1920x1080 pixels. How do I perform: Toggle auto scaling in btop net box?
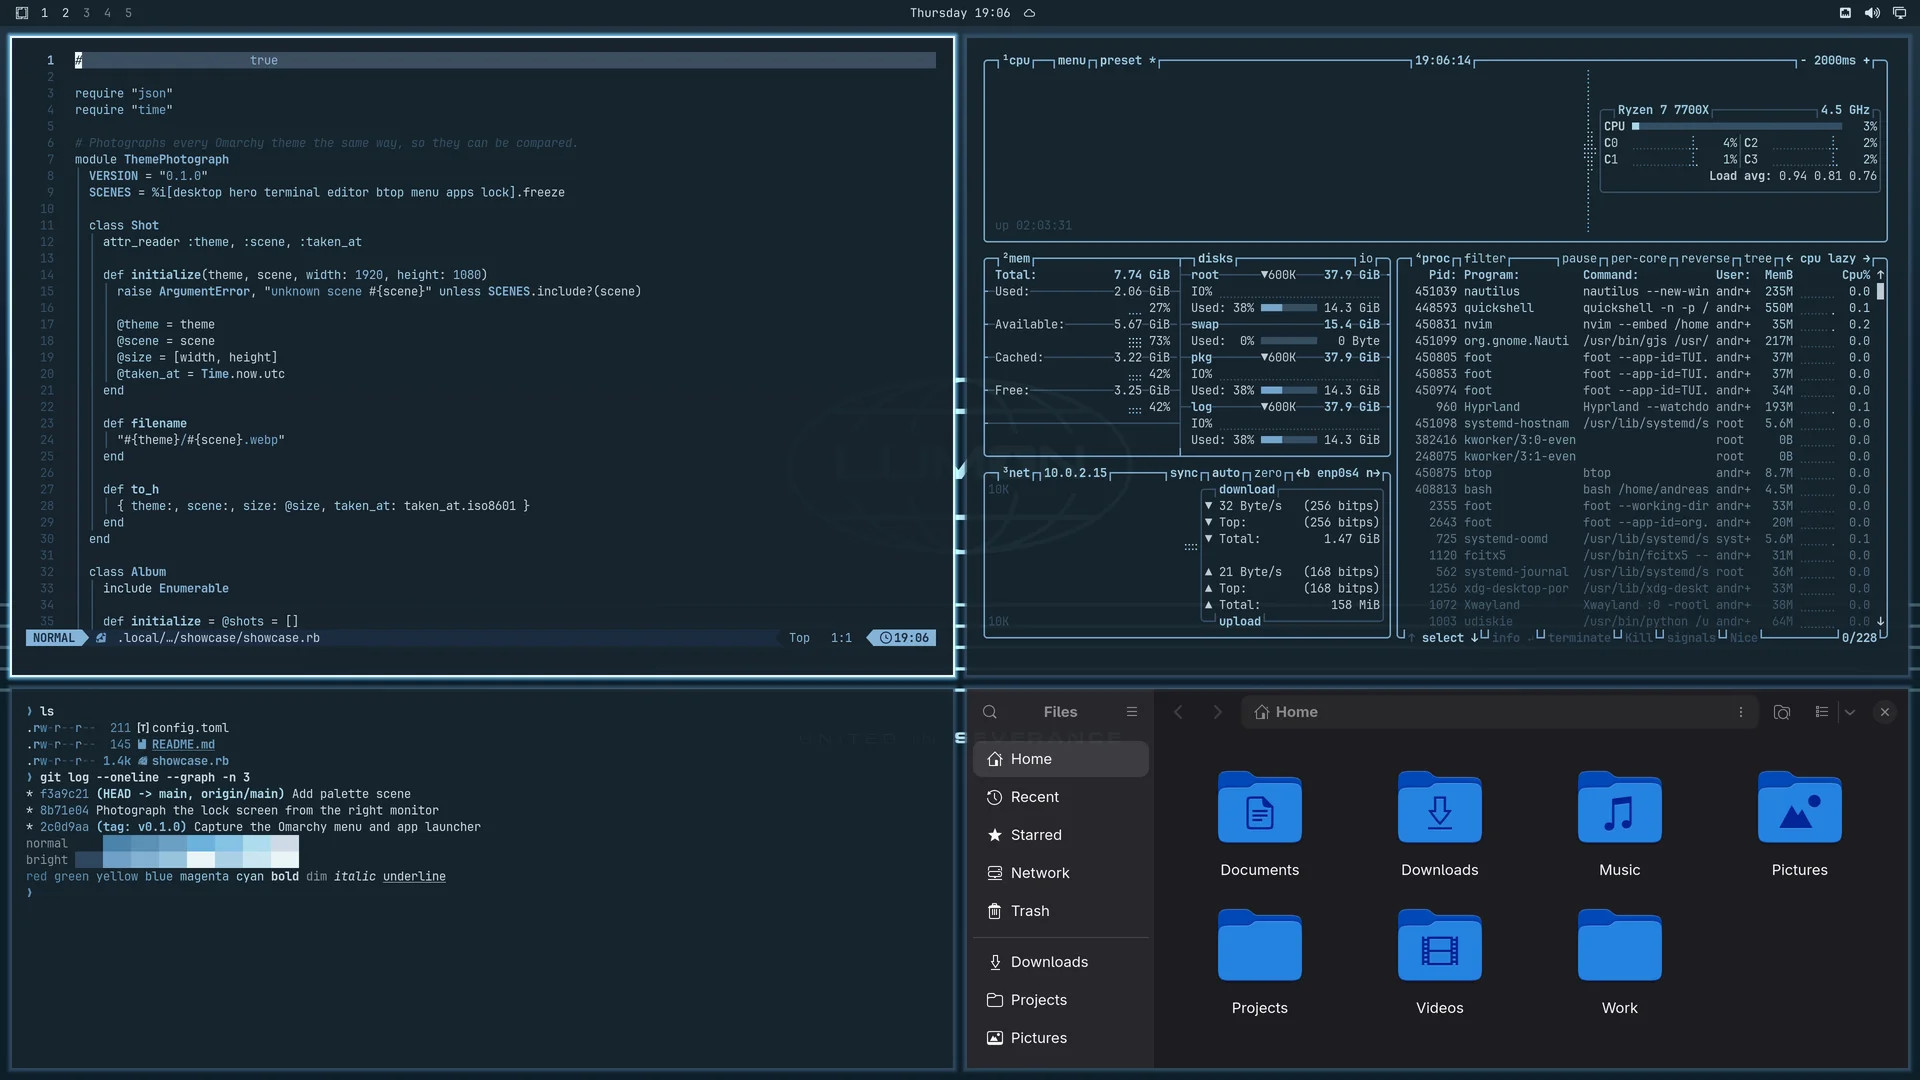[1226, 474]
